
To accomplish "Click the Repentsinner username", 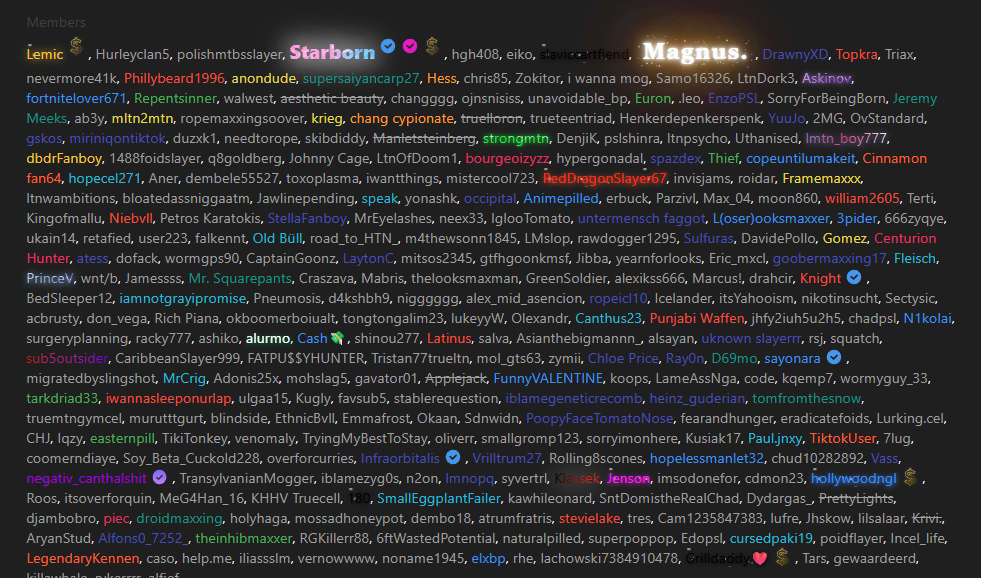I will click(x=175, y=98).
